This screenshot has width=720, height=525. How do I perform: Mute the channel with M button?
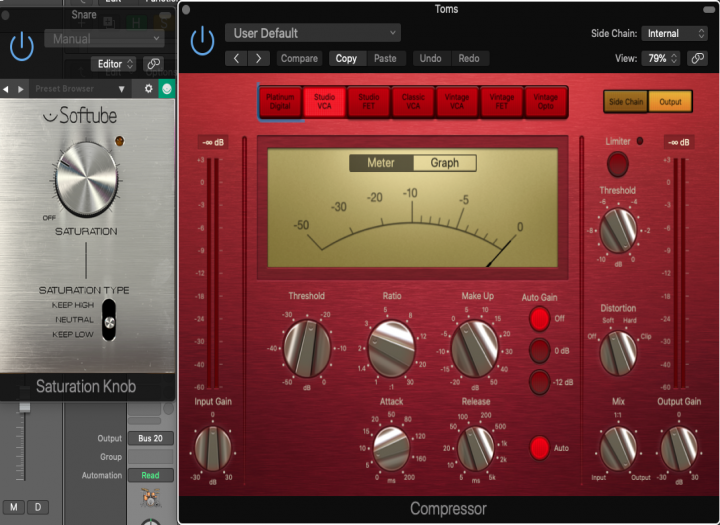pyautogui.click(x=14, y=507)
